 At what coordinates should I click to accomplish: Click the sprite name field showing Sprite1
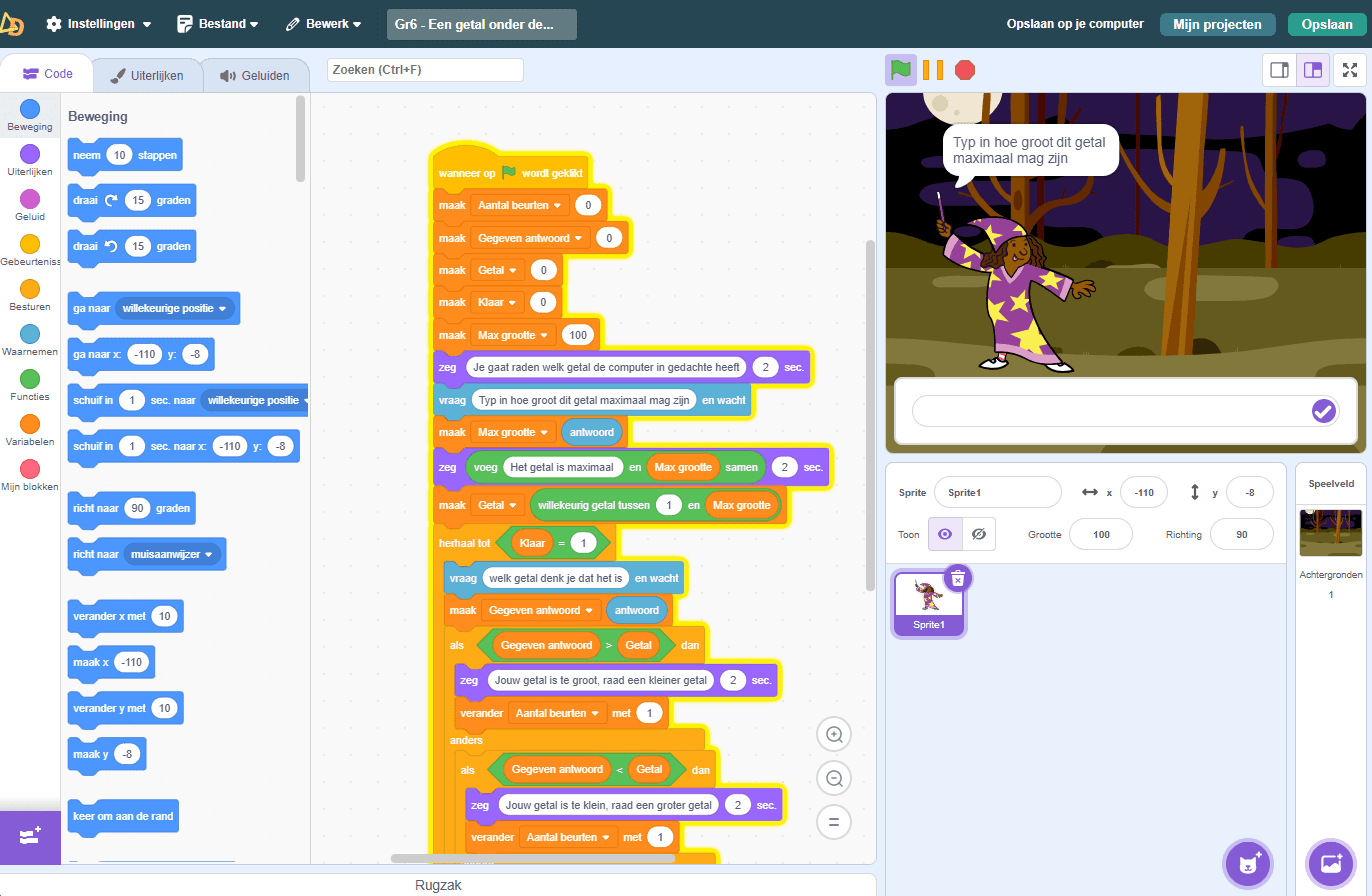click(998, 492)
